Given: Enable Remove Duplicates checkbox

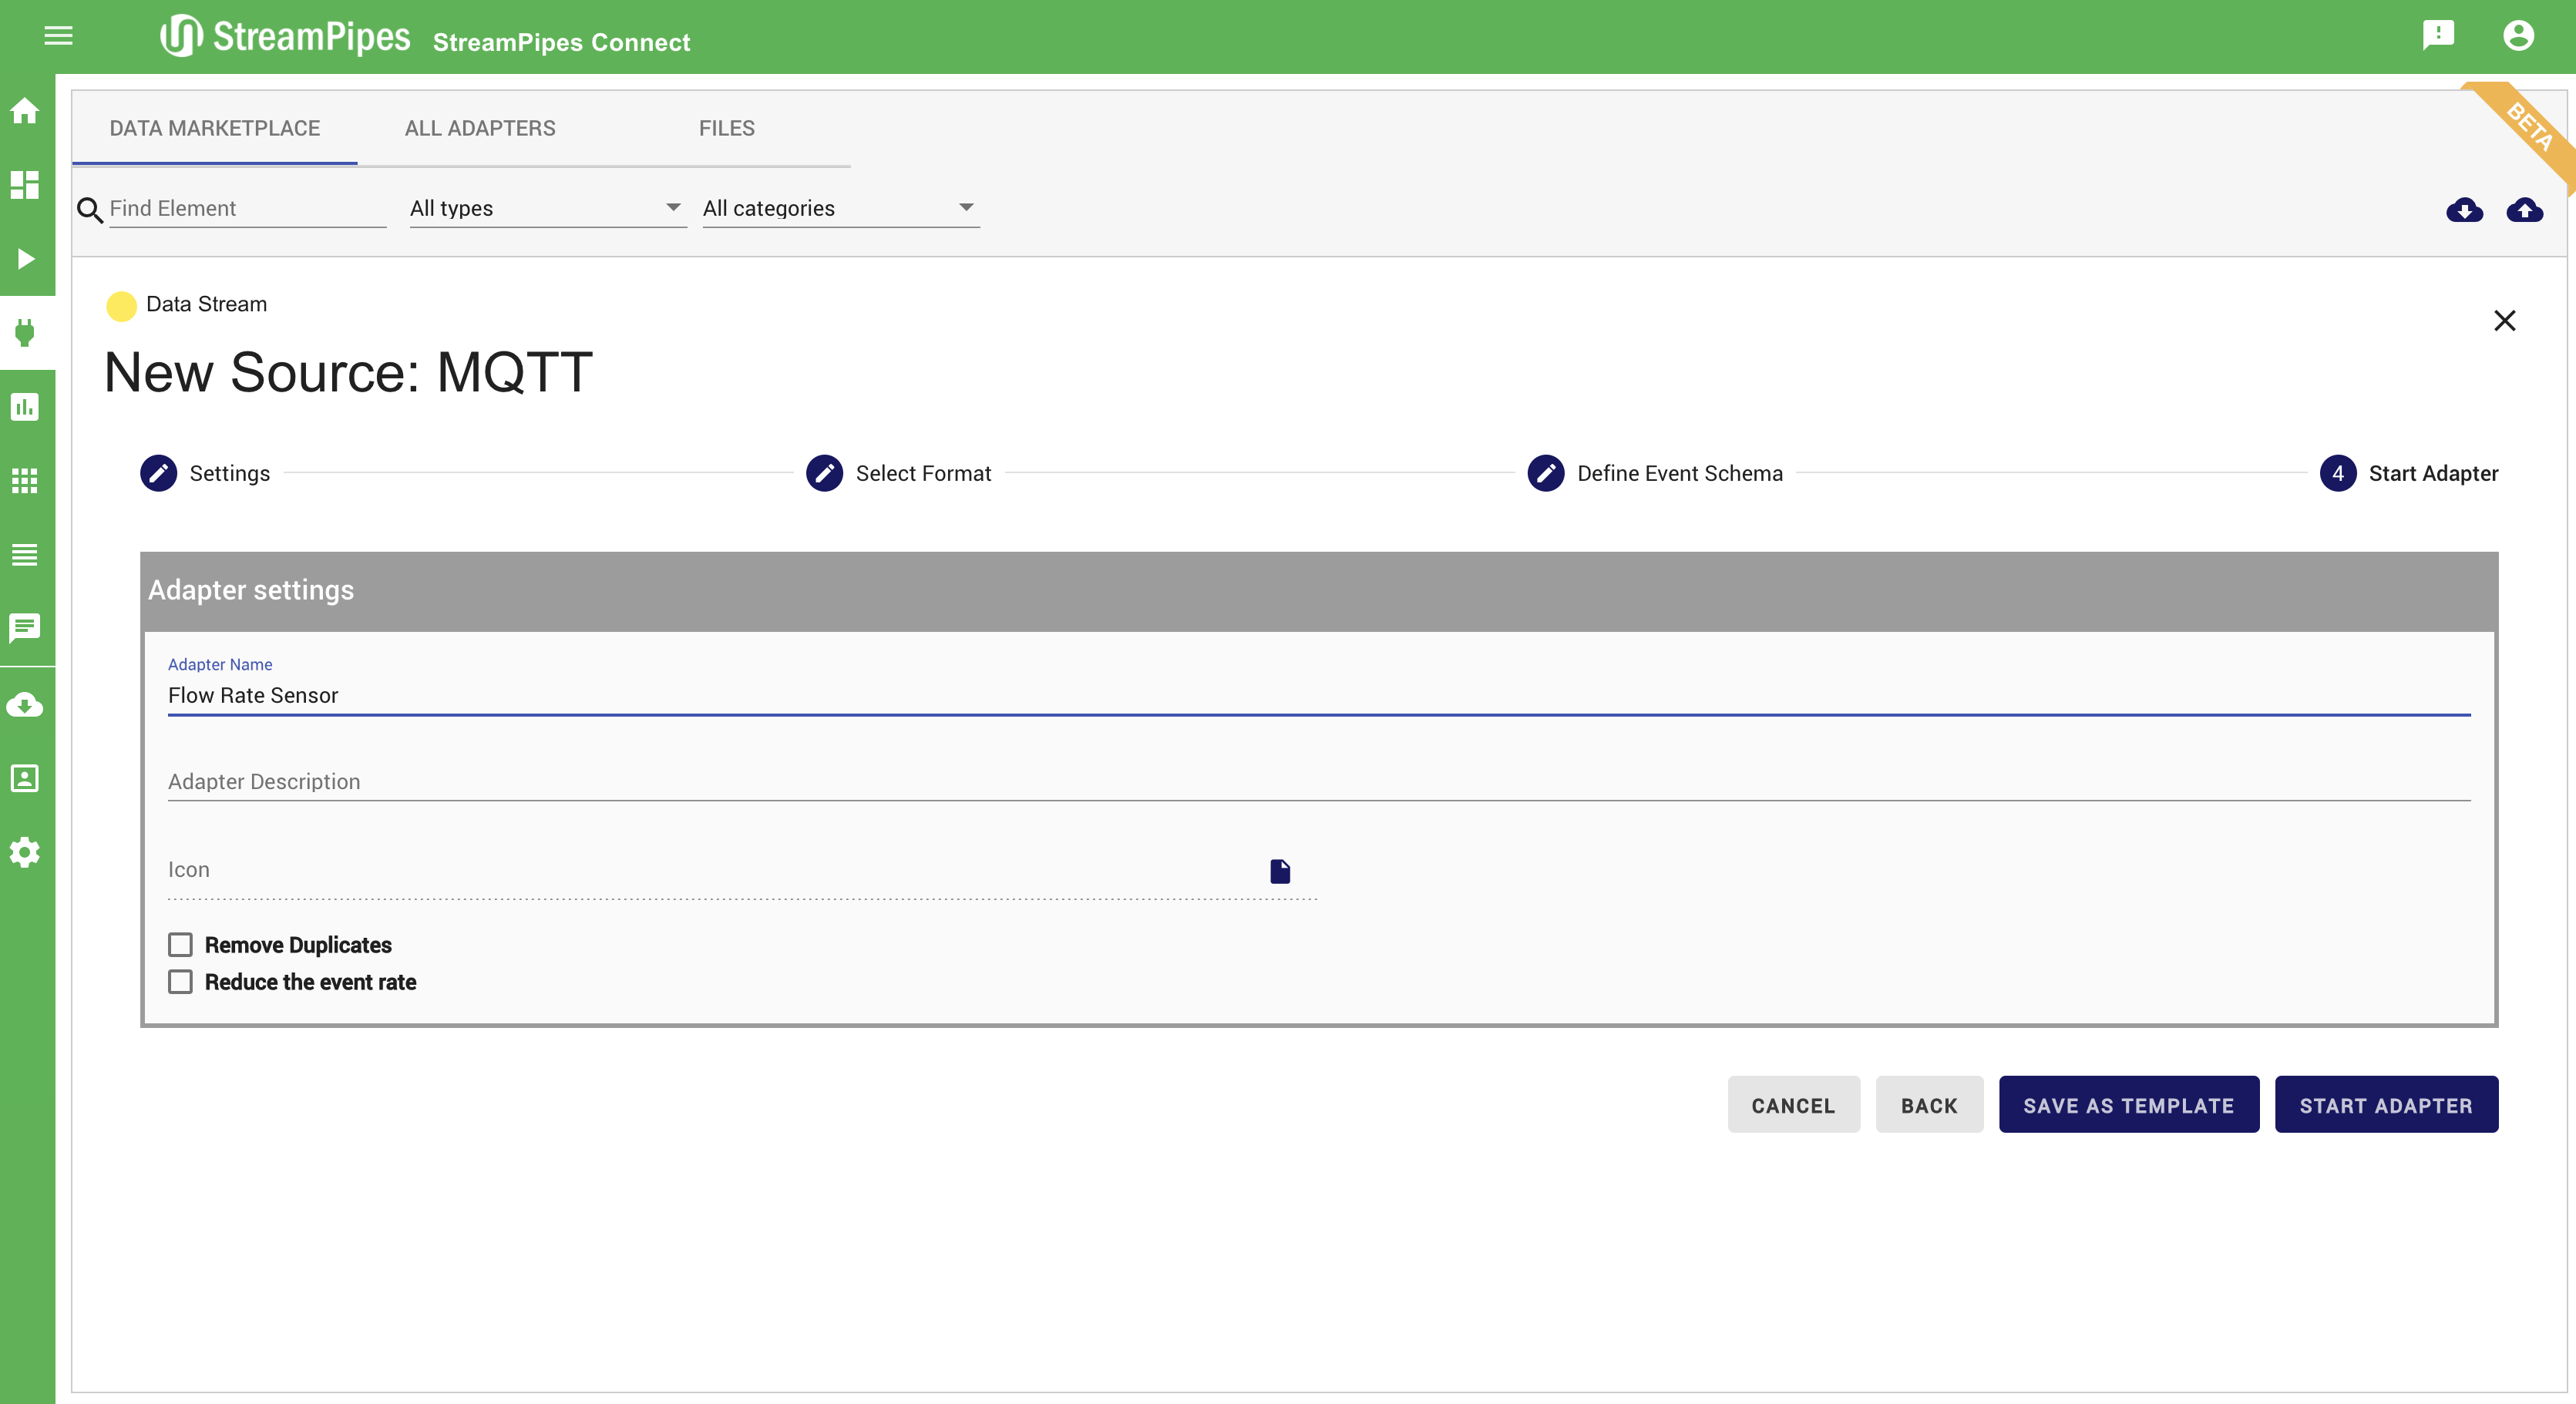Looking at the screenshot, I should tap(180, 945).
